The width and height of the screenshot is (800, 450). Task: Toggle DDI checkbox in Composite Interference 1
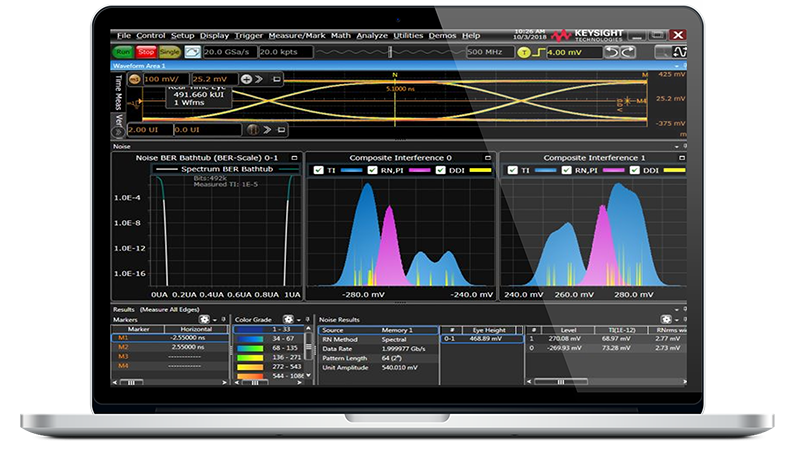point(635,170)
